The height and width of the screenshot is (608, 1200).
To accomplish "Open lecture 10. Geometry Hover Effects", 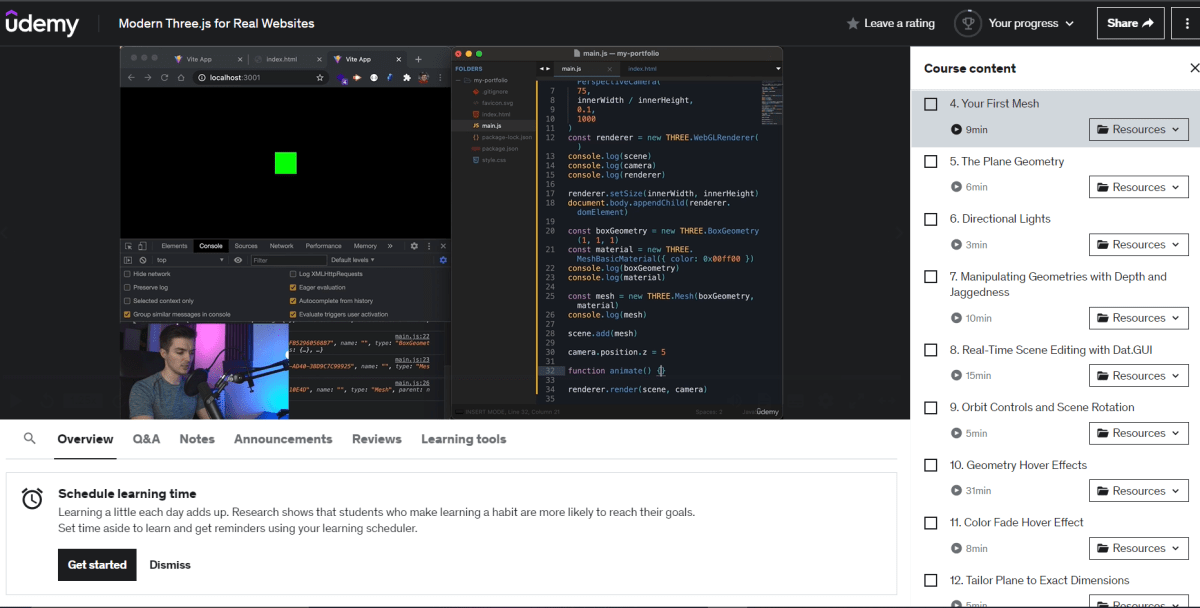I will 1018,465.
